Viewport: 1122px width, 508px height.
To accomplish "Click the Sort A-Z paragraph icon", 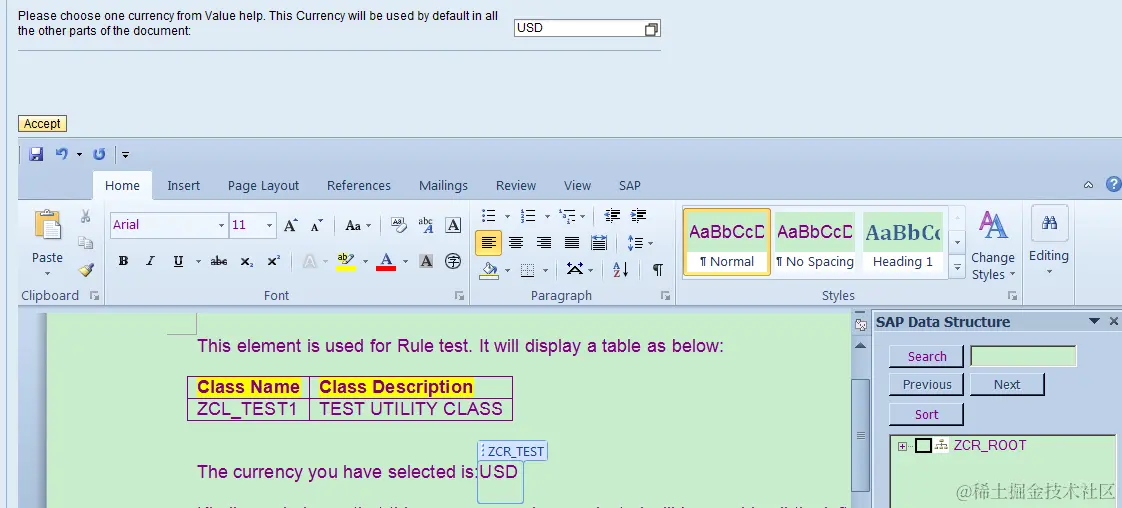I will tap(620, 270).
